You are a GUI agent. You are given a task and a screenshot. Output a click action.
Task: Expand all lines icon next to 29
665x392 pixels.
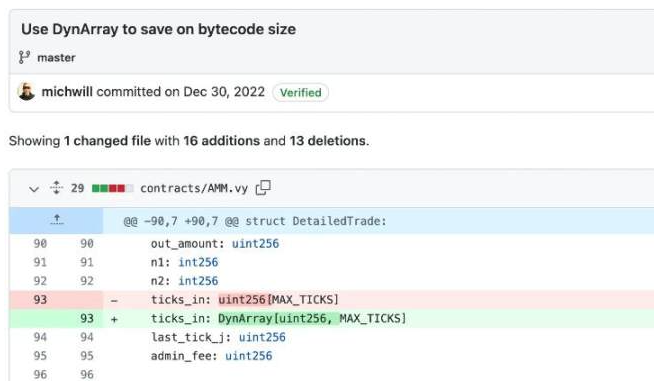(56, 188)
